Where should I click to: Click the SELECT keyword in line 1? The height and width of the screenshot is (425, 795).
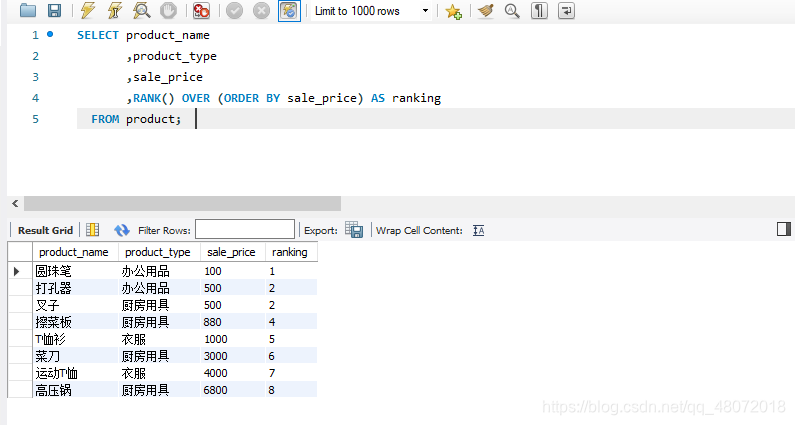pyautogui.click(x=98, y=35)
